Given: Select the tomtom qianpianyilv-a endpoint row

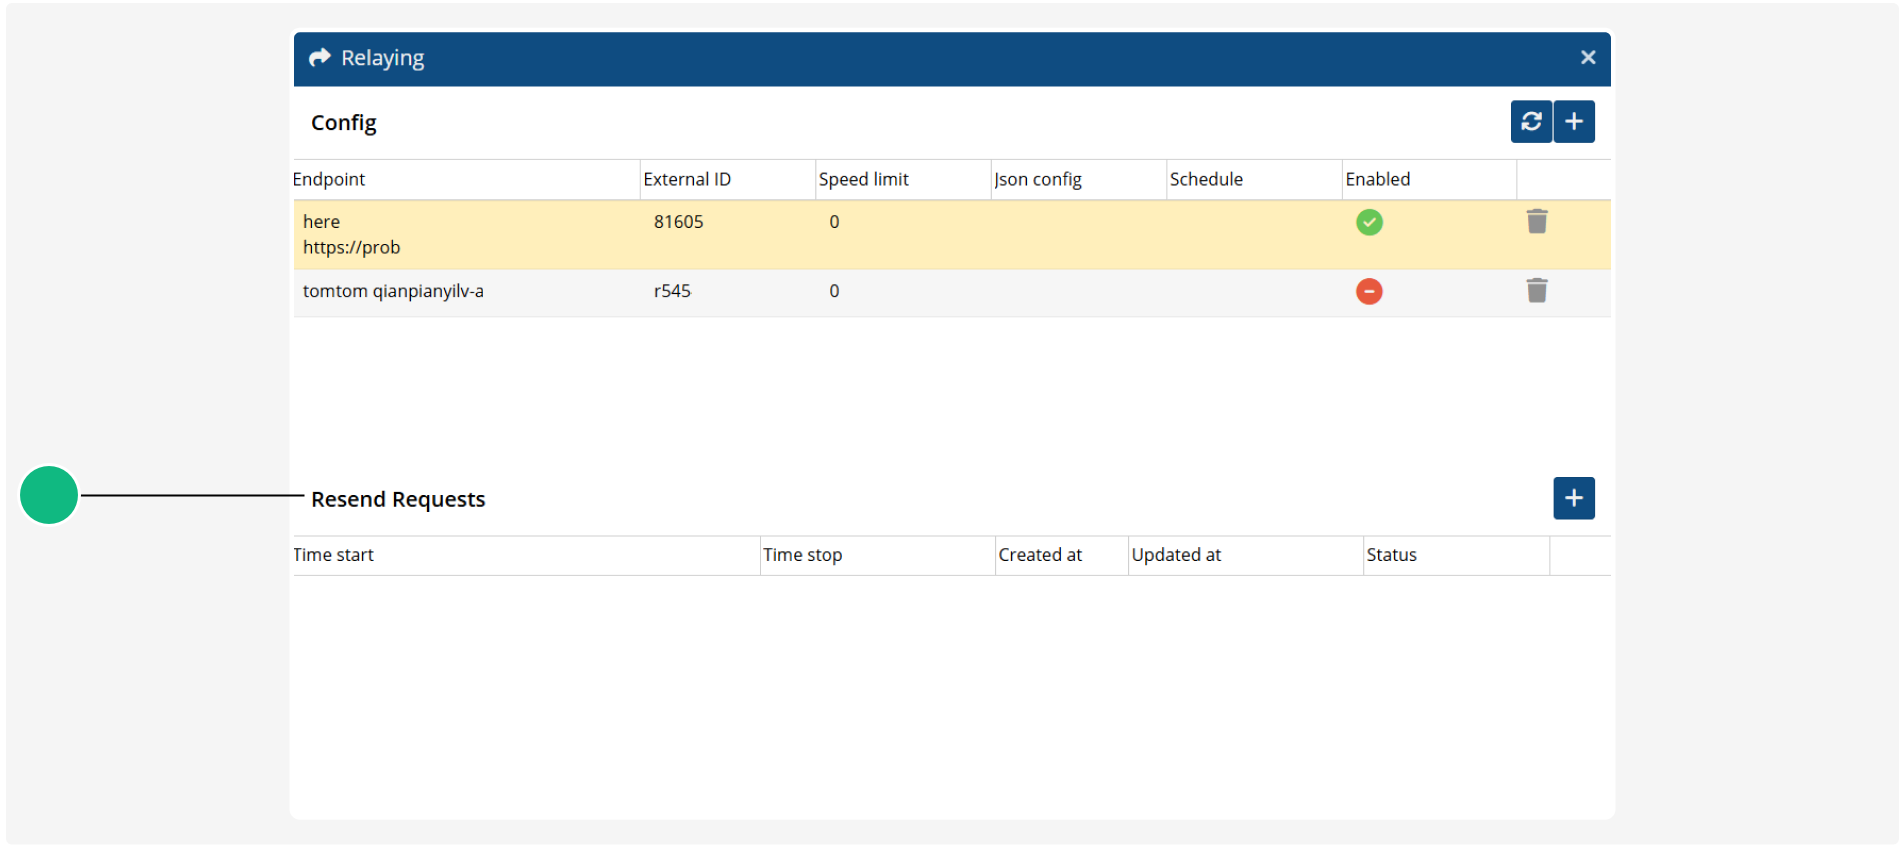Looking at the screenshot, I should [x=952, y=292].
